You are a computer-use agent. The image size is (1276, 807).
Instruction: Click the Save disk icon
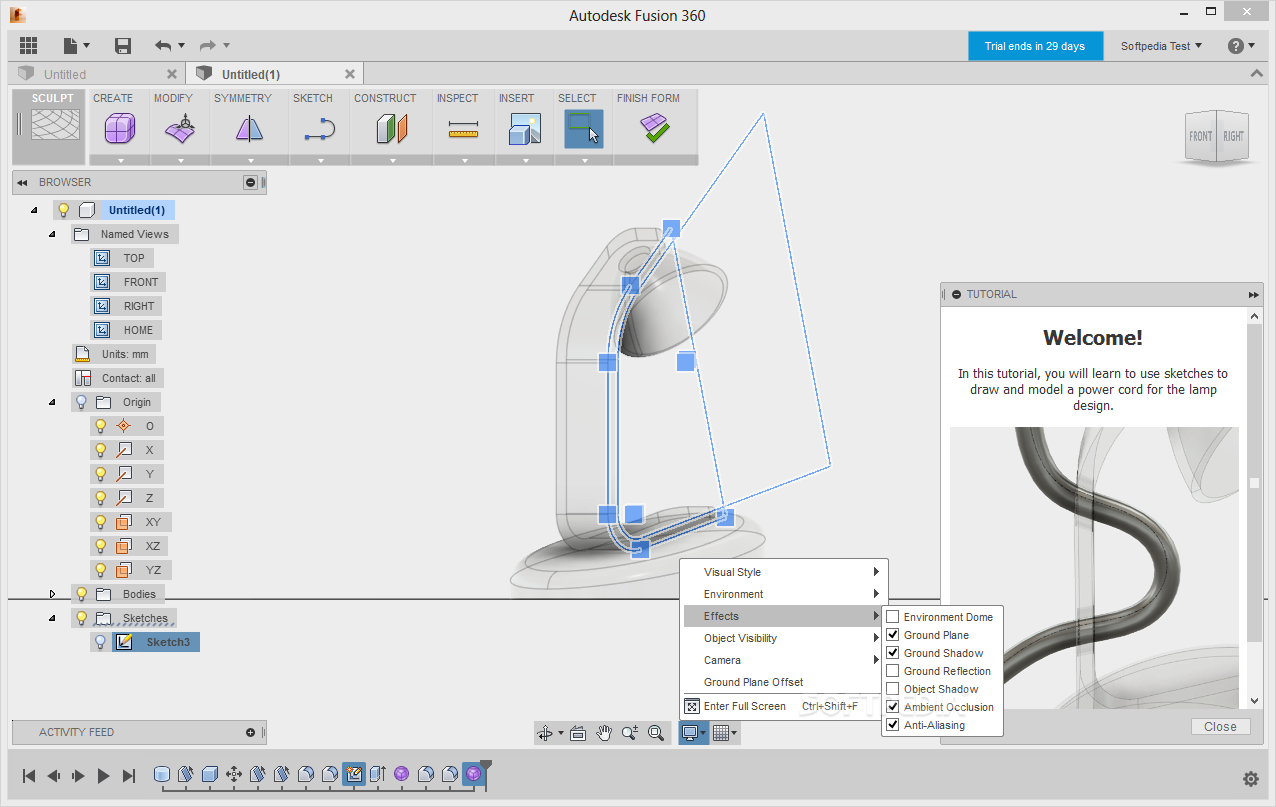coord(123,46)
